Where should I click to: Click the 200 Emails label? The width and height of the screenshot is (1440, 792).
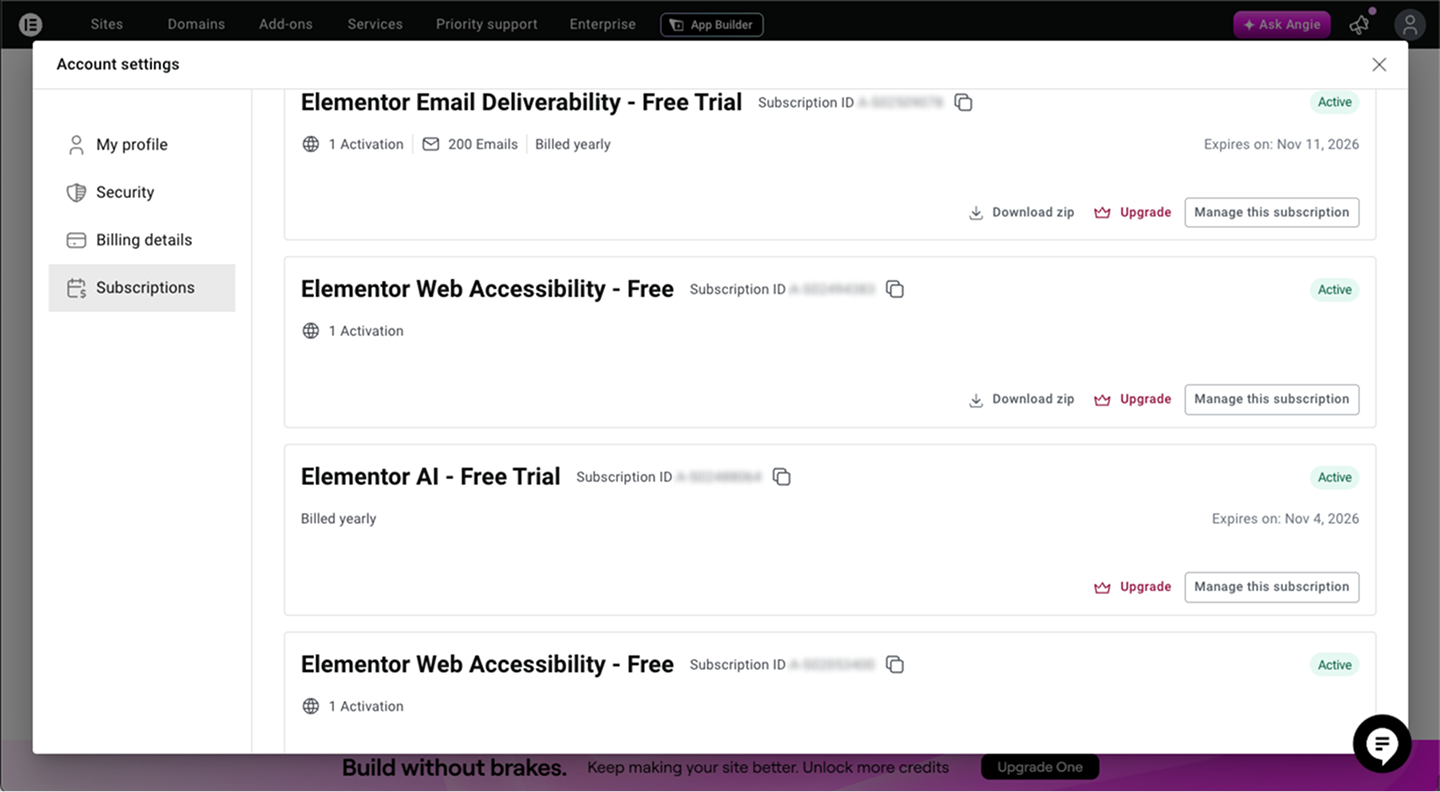tap(483, 144)
